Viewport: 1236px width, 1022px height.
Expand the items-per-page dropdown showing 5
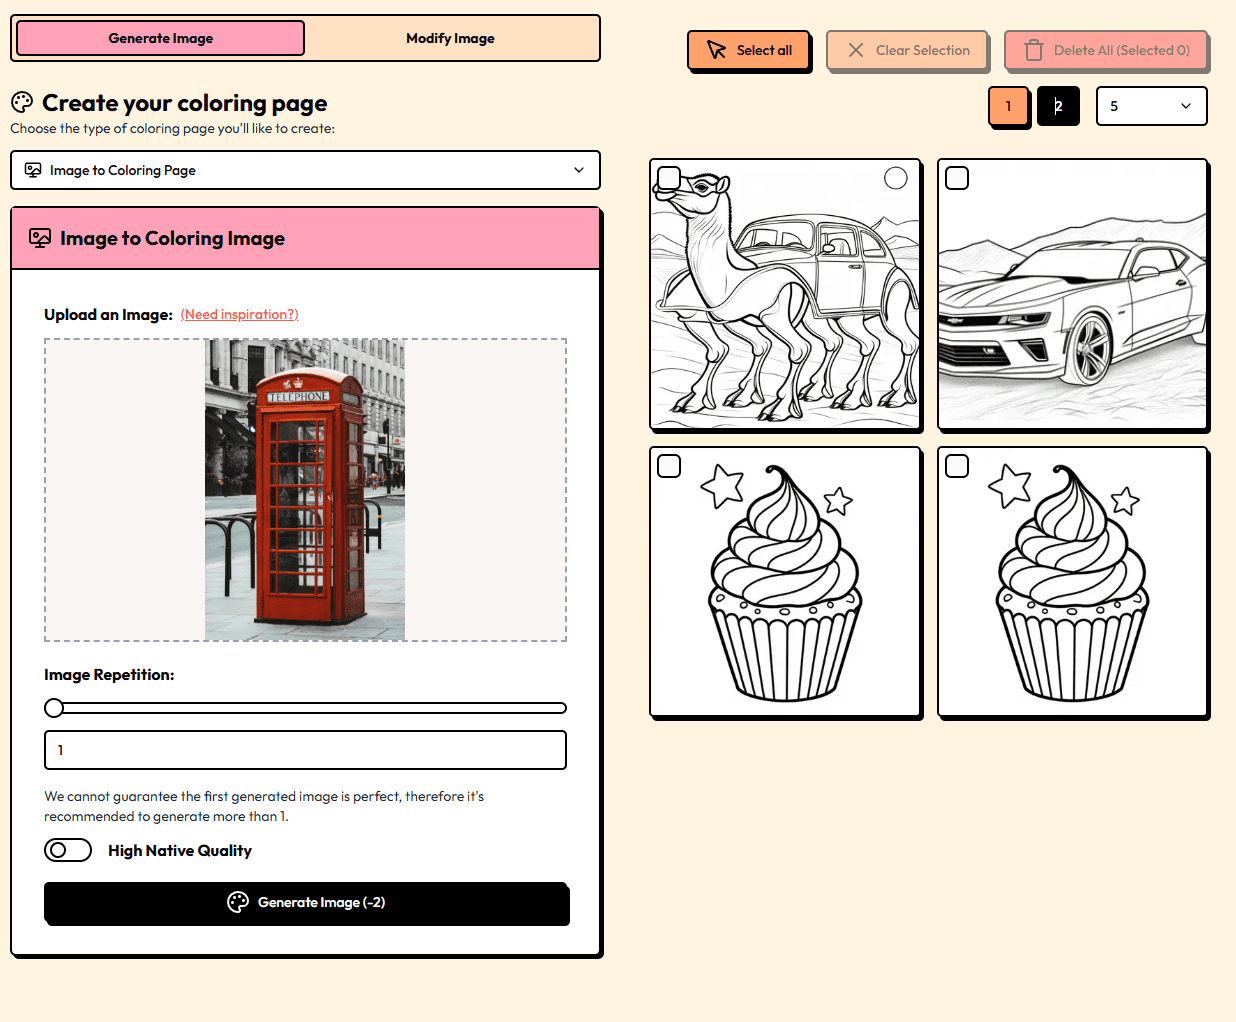(x=1151, y=106)
